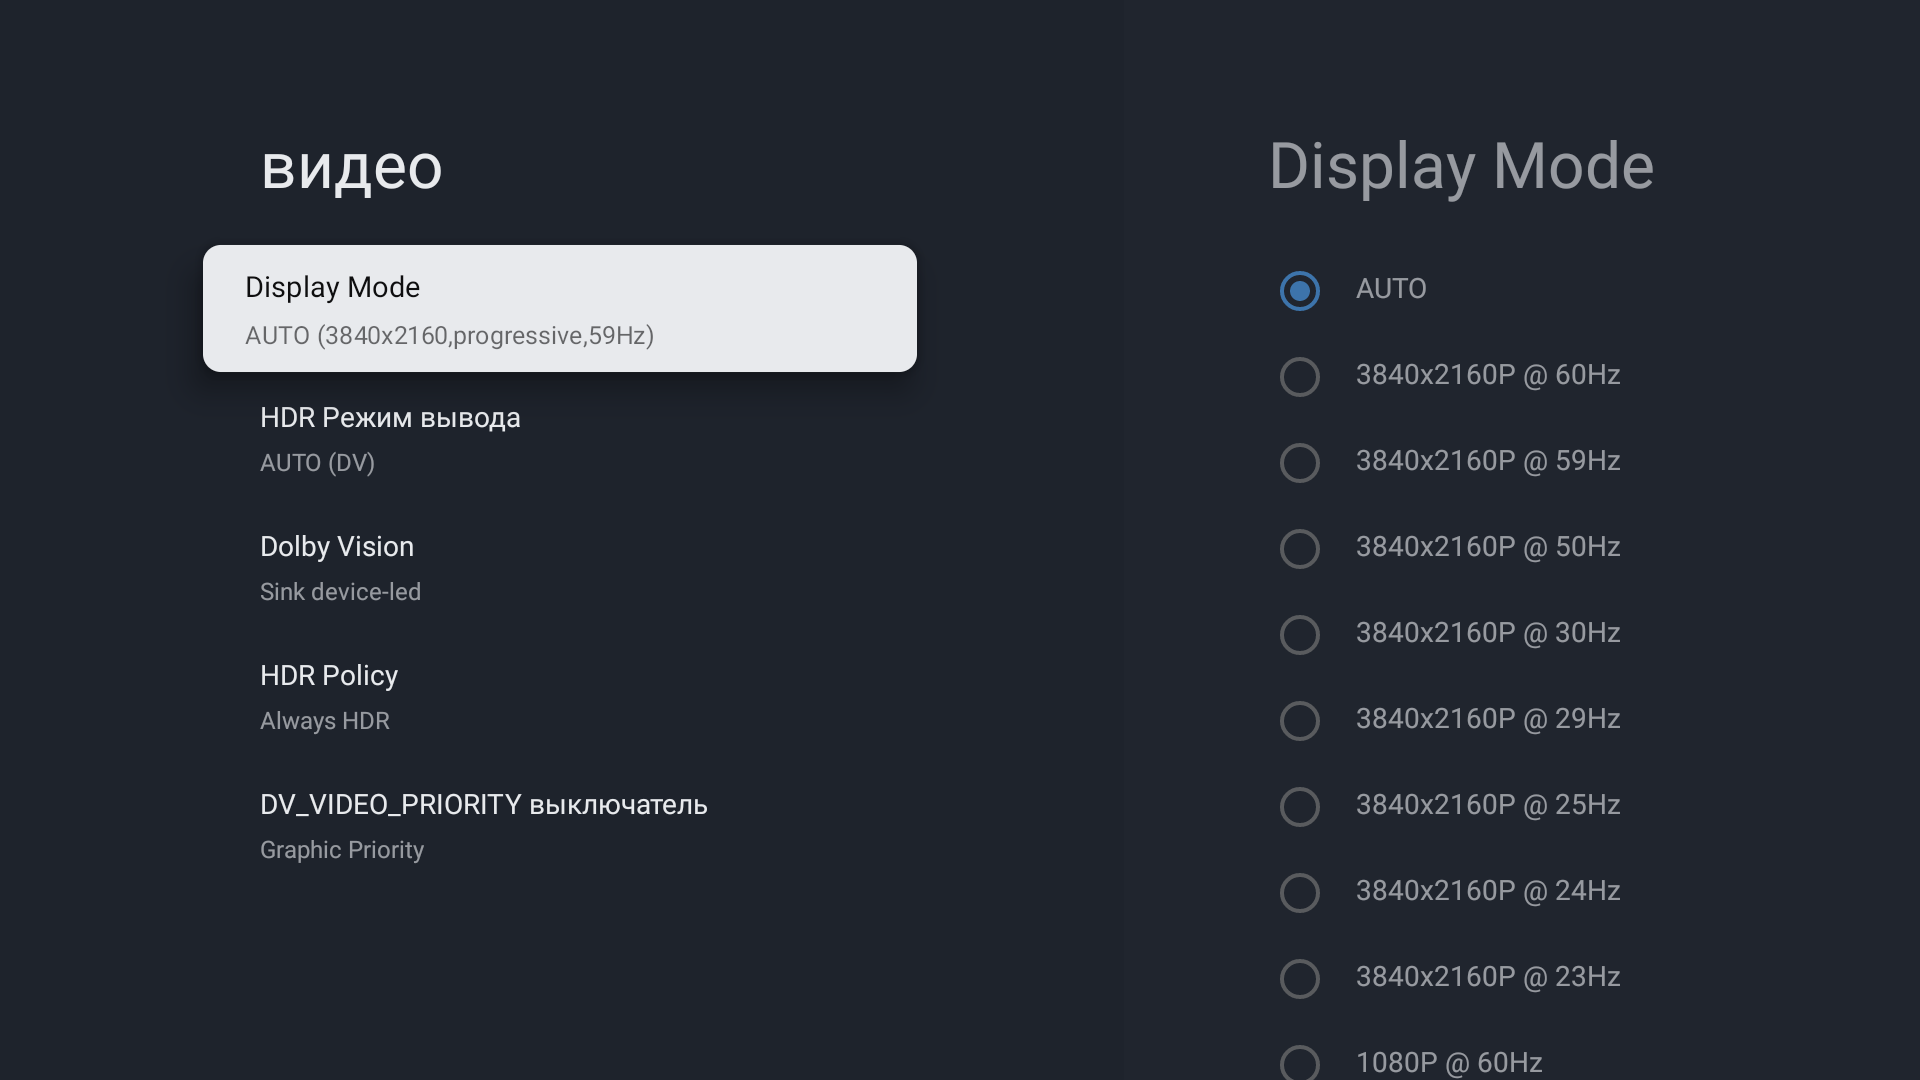Pick 3840x2160P @ 23Hz resolution

1299,979
